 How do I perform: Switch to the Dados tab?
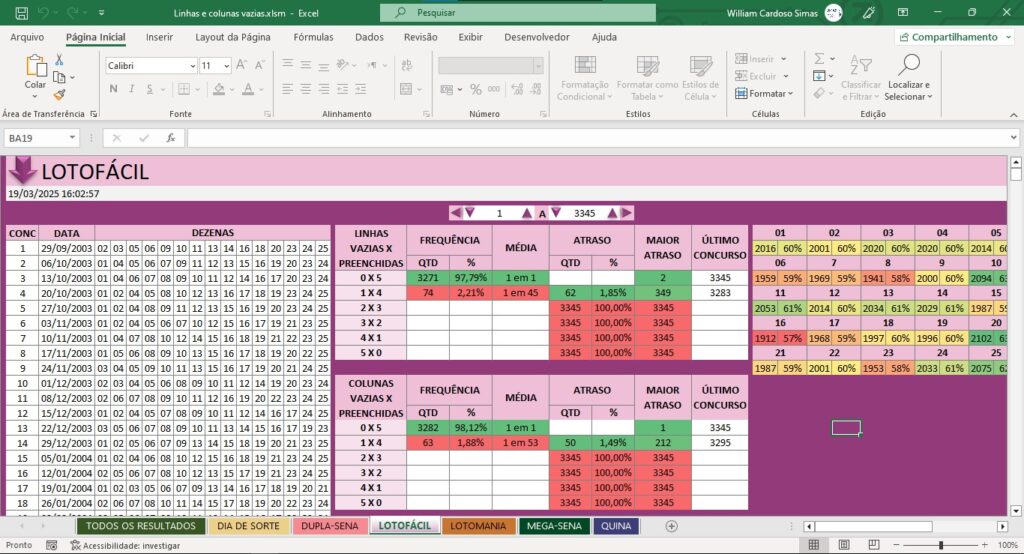tap(370, 37)
